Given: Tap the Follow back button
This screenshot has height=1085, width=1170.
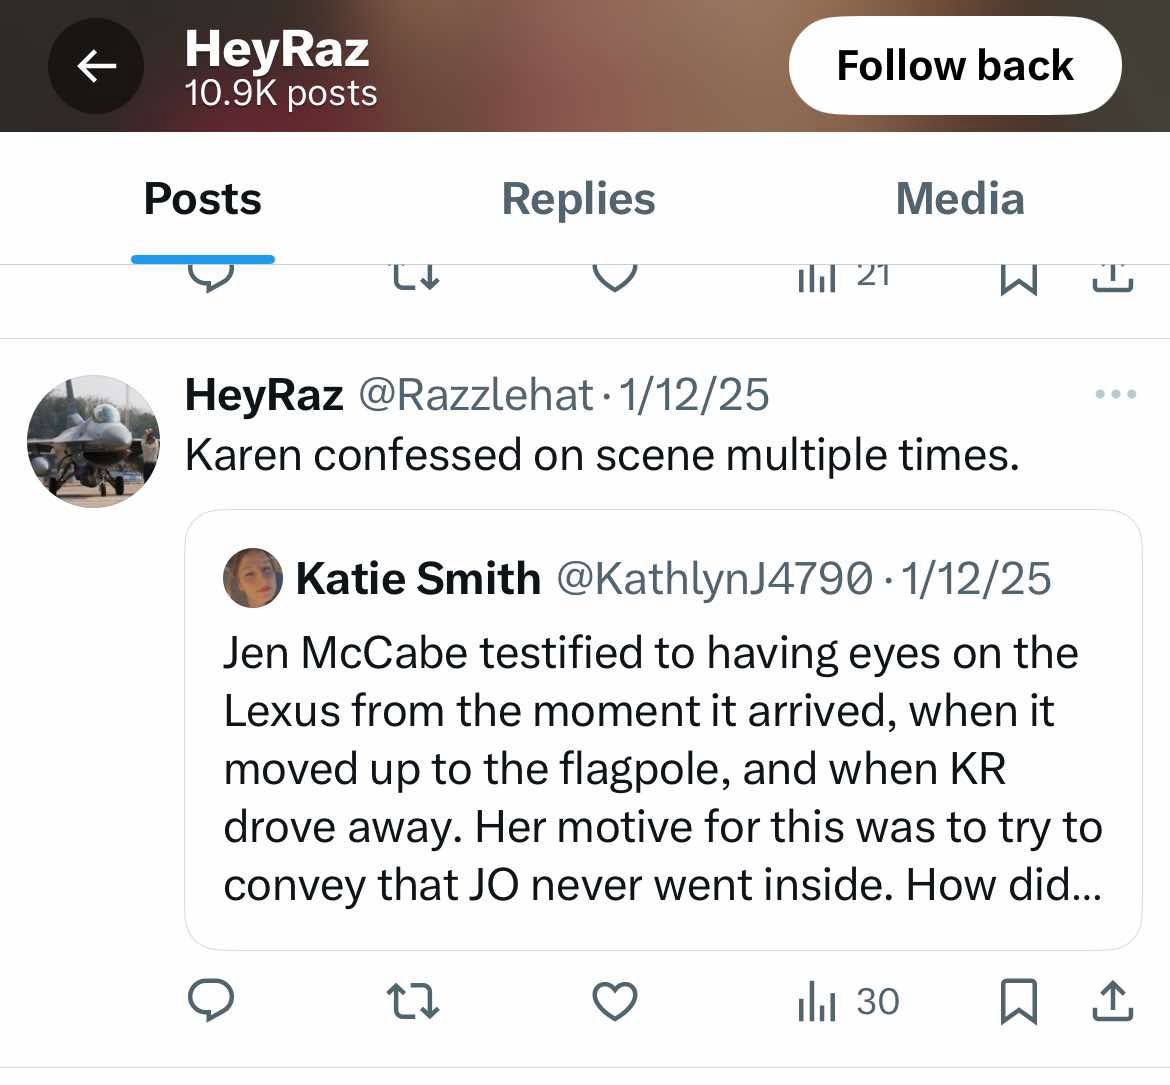Looking at the screenshot, I should 955,66.
